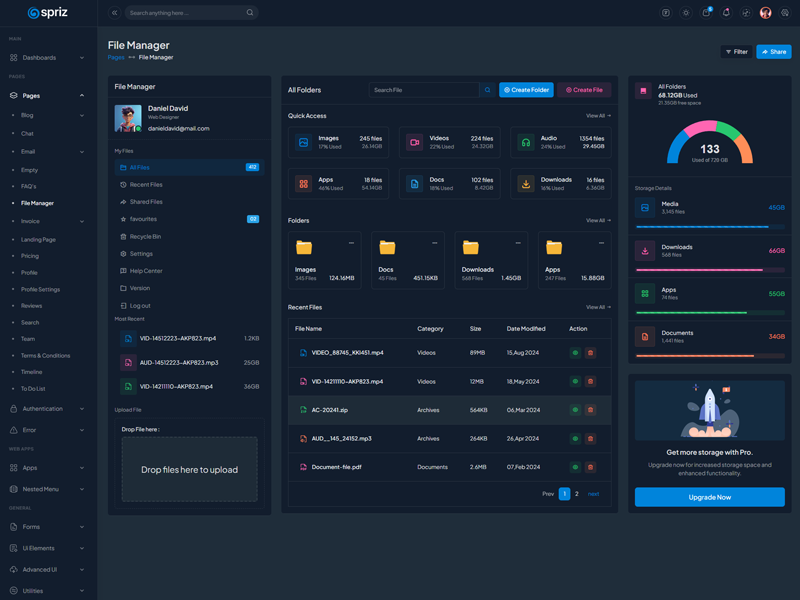Click the search magnifier beside Search File

point(488,90)
